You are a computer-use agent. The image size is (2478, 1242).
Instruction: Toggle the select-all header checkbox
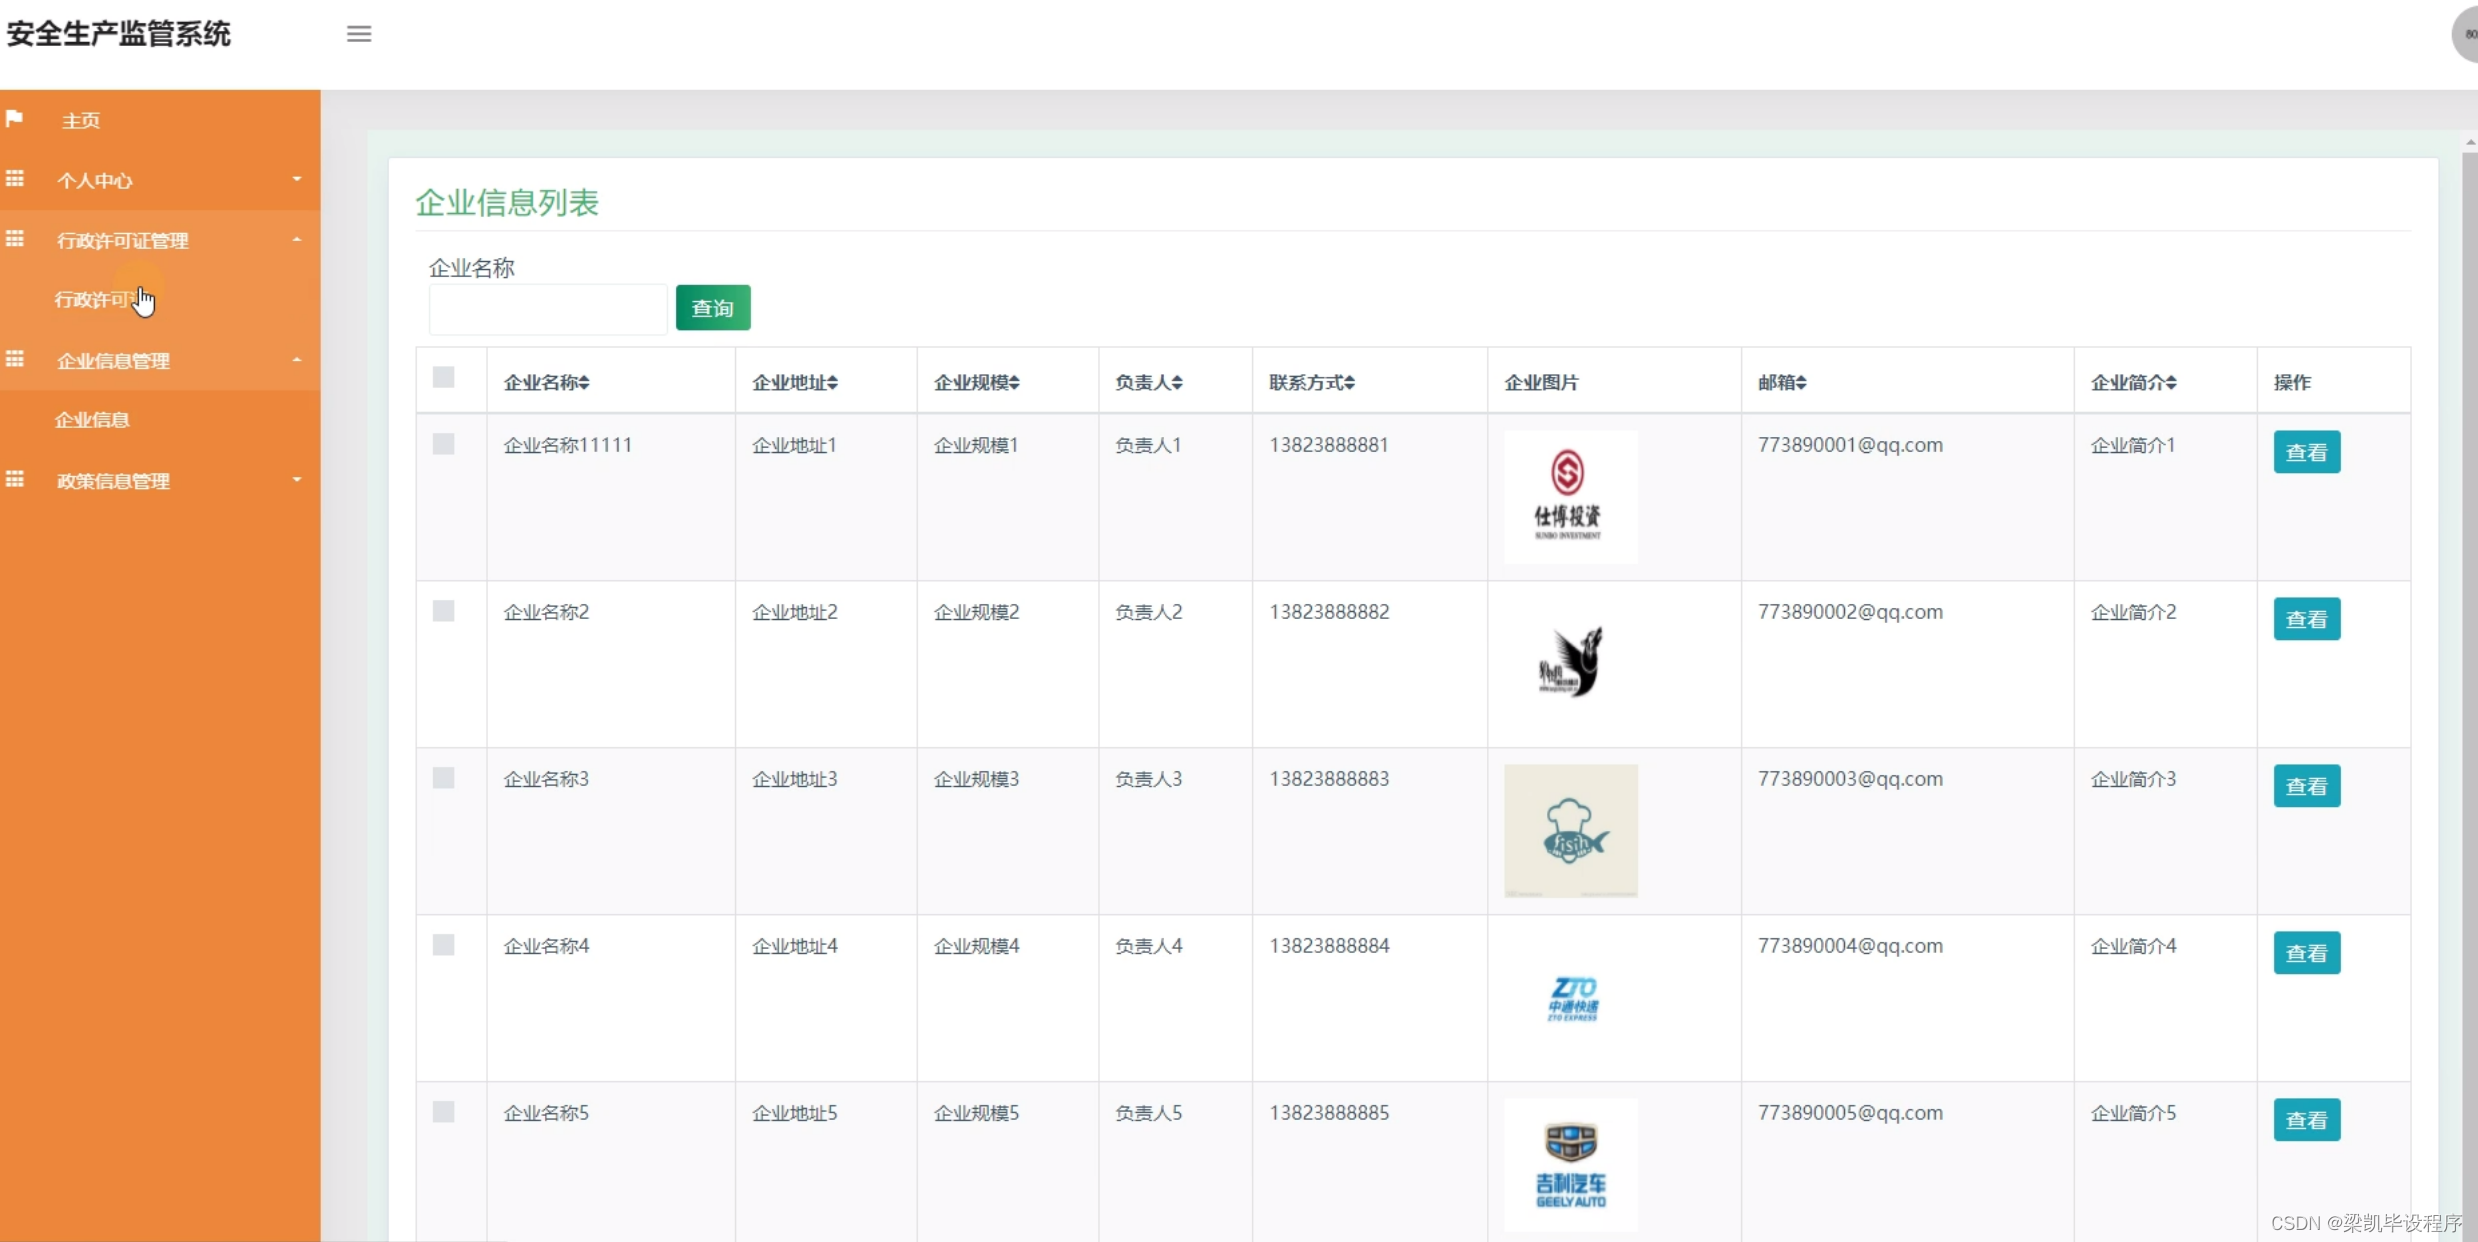click(x=443, y=377)
